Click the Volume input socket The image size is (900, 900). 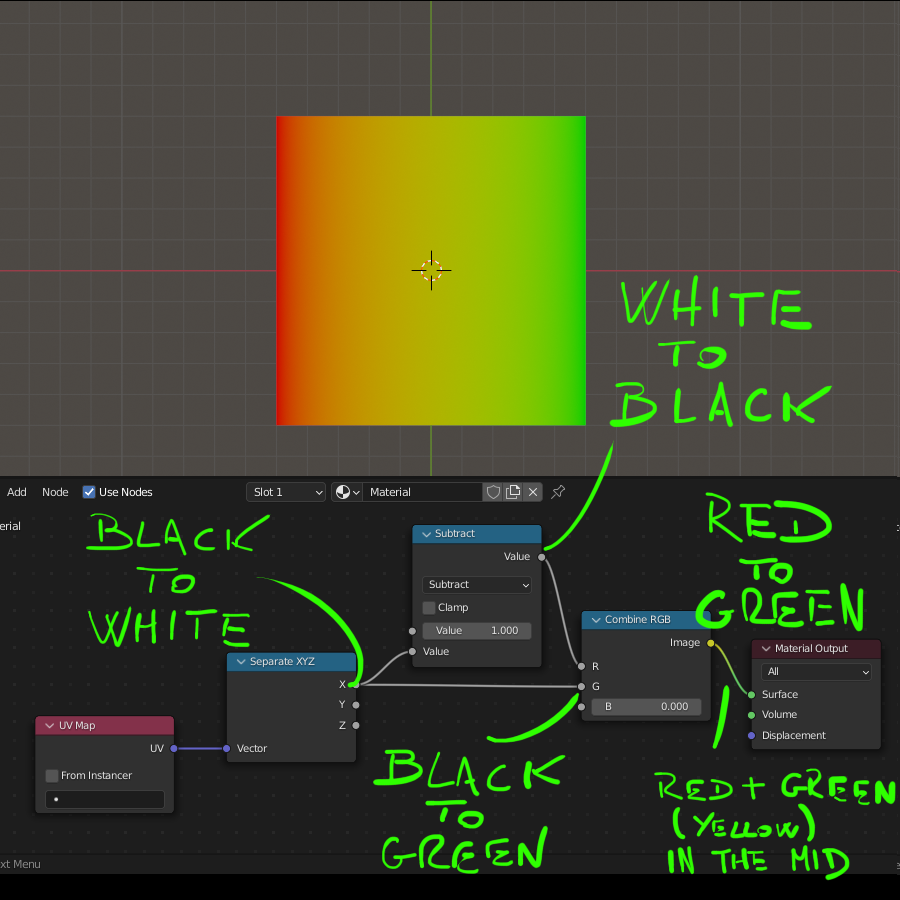(x=751, y=715)
